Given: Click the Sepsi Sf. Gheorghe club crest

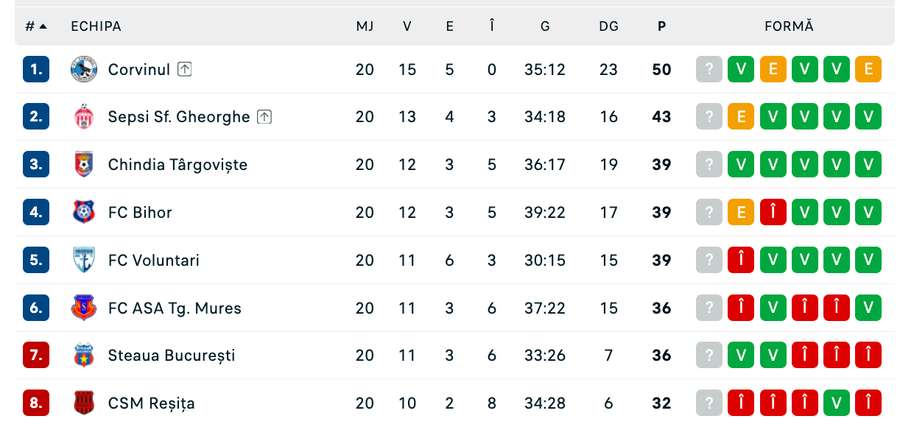Looking at the screenshot, I should (83, 117).
